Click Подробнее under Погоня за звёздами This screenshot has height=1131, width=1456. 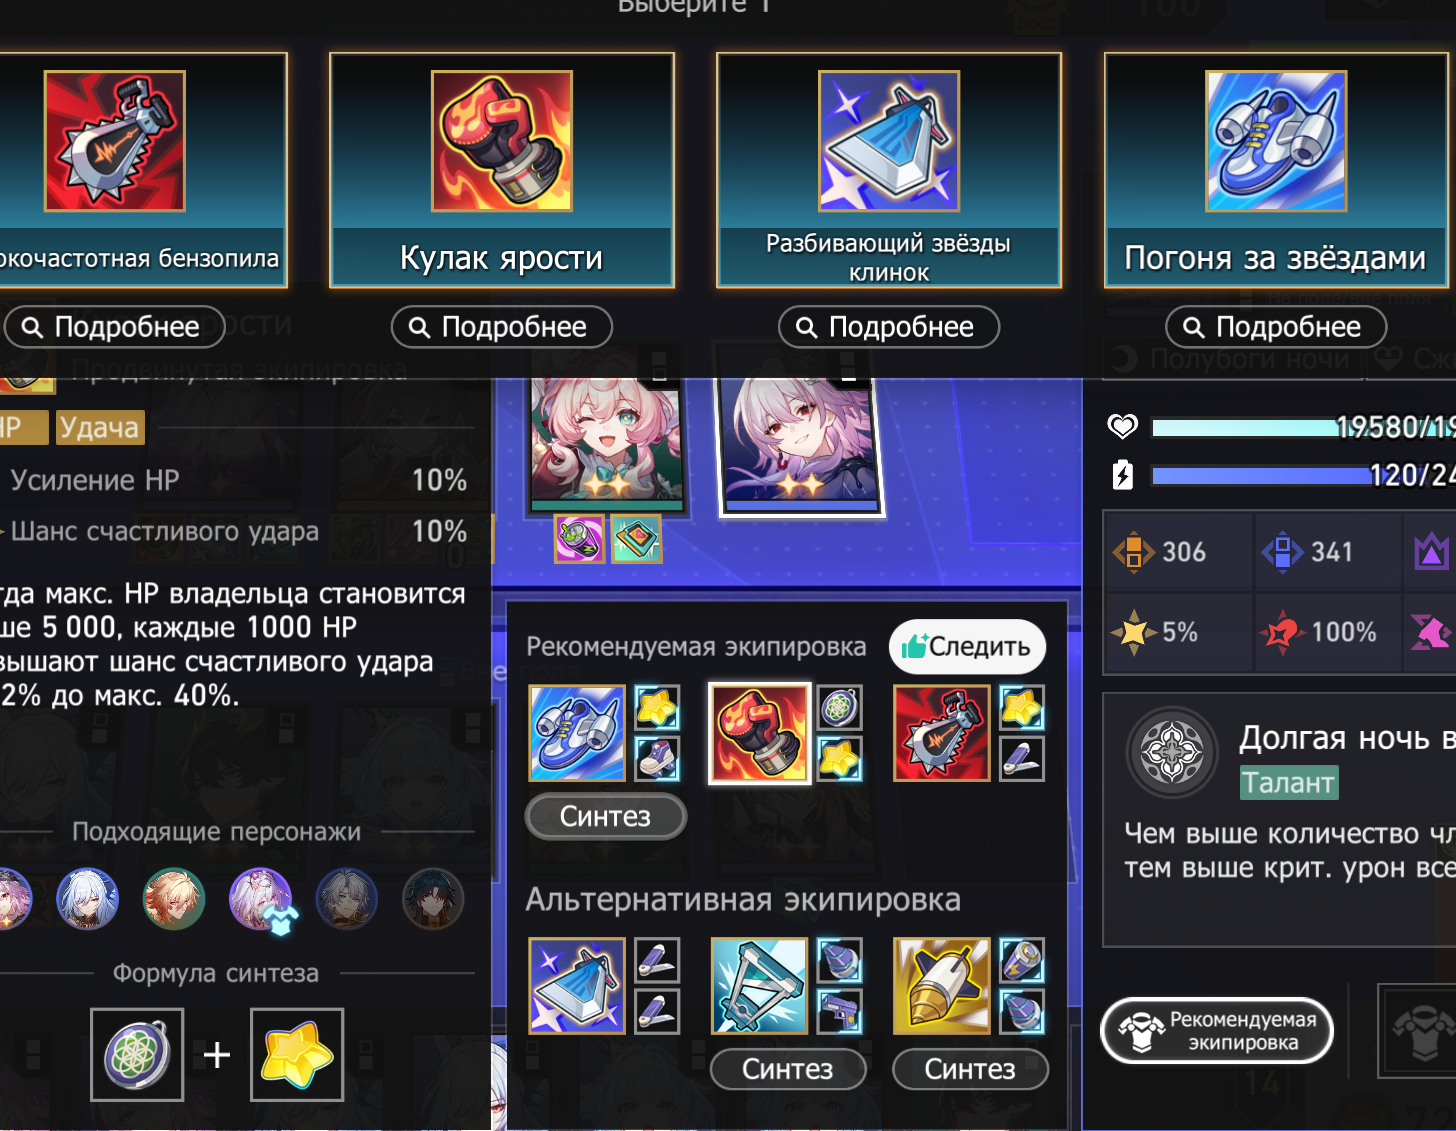tap(1276, 327)
